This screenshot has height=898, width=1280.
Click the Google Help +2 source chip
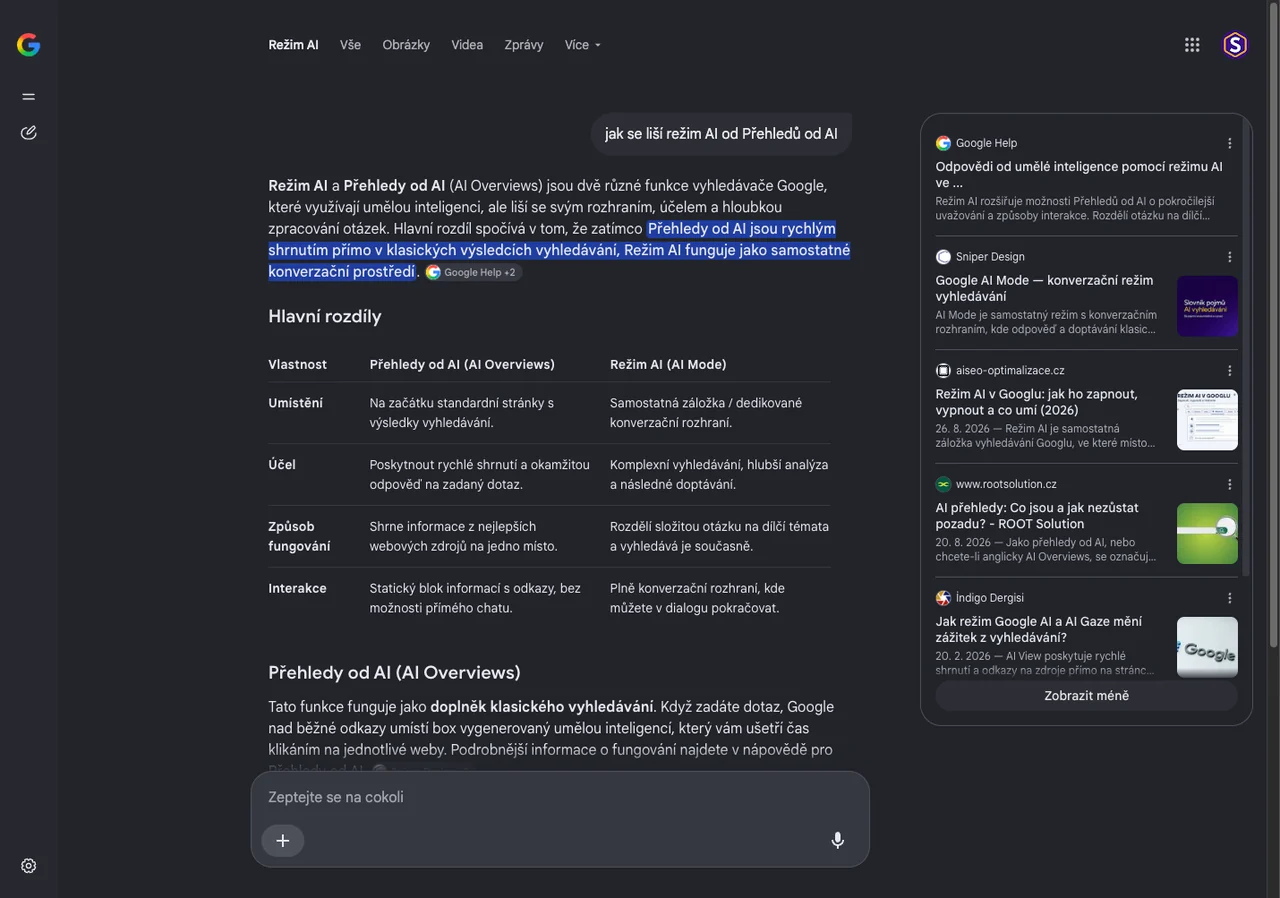472,272
